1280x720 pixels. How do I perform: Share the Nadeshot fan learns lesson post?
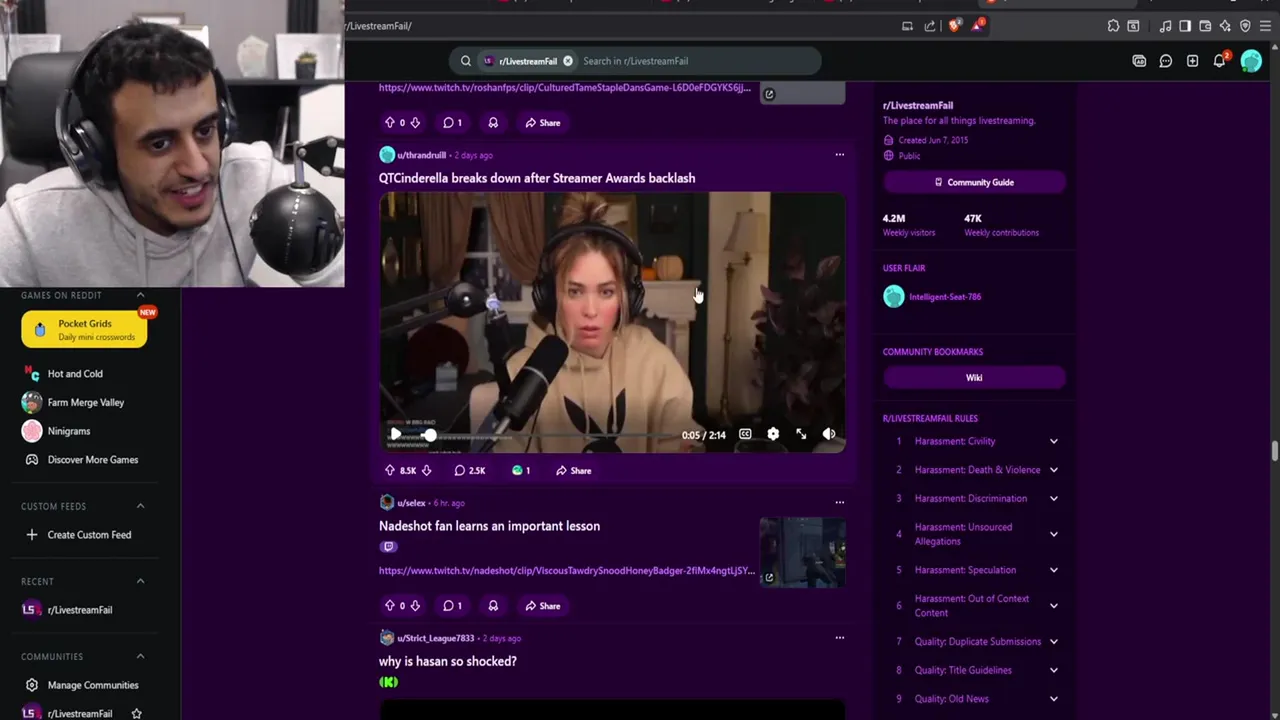[x=543, y=605]
